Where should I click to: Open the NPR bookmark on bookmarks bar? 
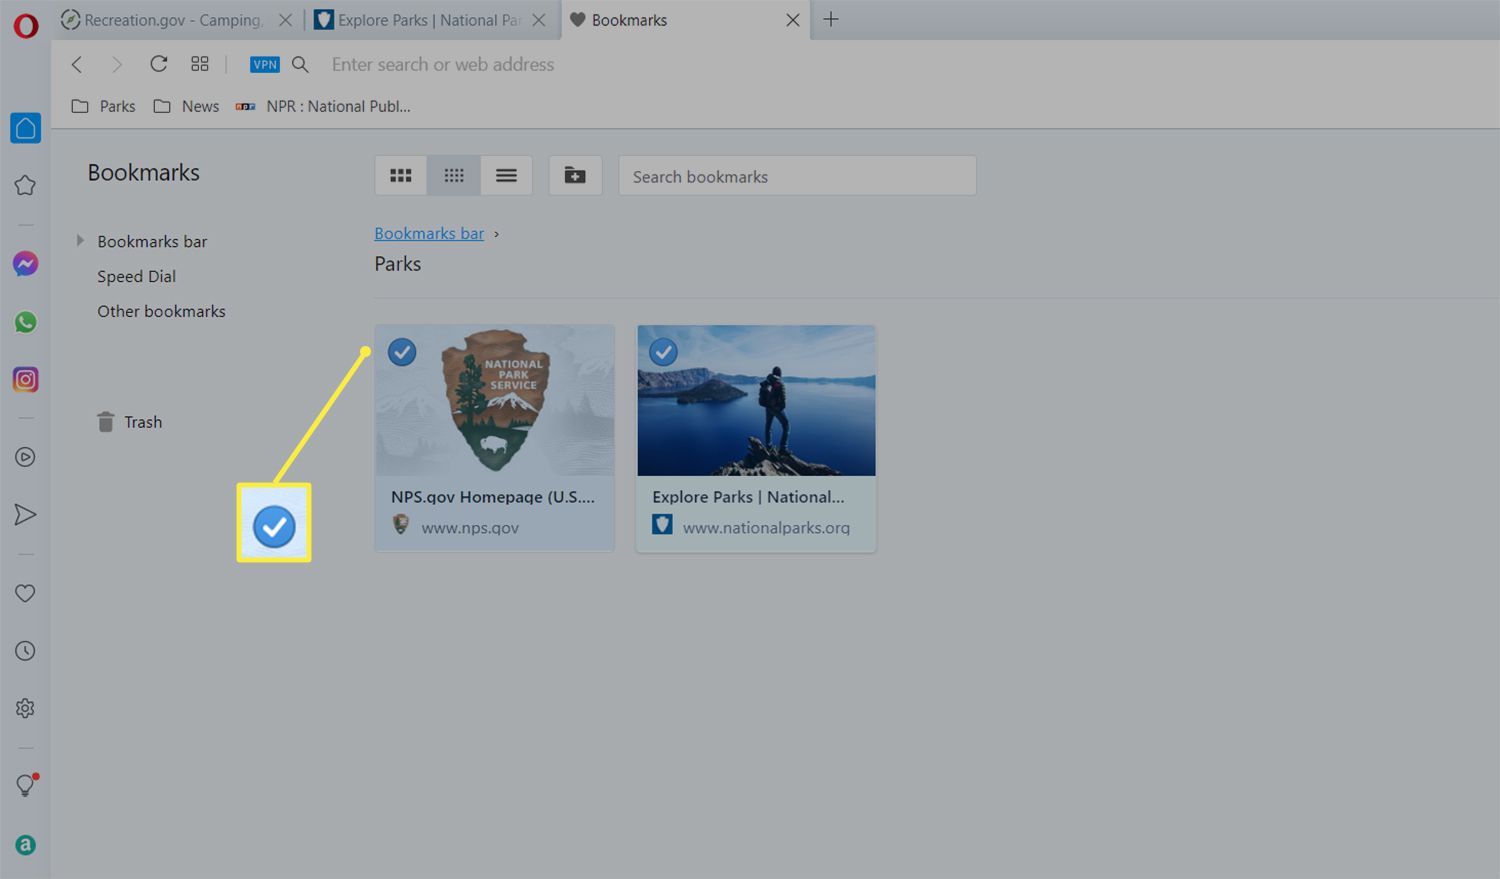click(x=323, y=106)
